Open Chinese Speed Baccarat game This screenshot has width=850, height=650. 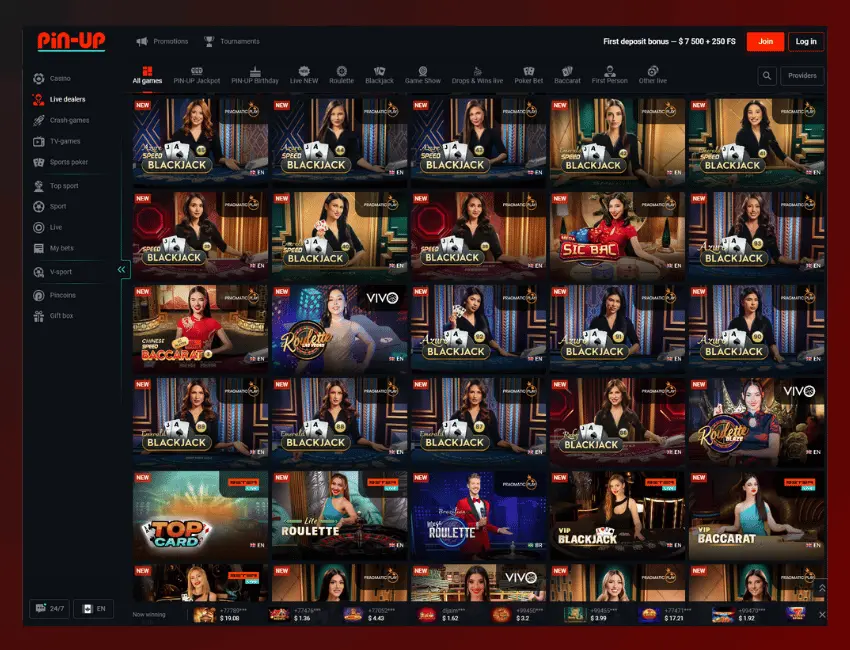[x=200, y=329]
